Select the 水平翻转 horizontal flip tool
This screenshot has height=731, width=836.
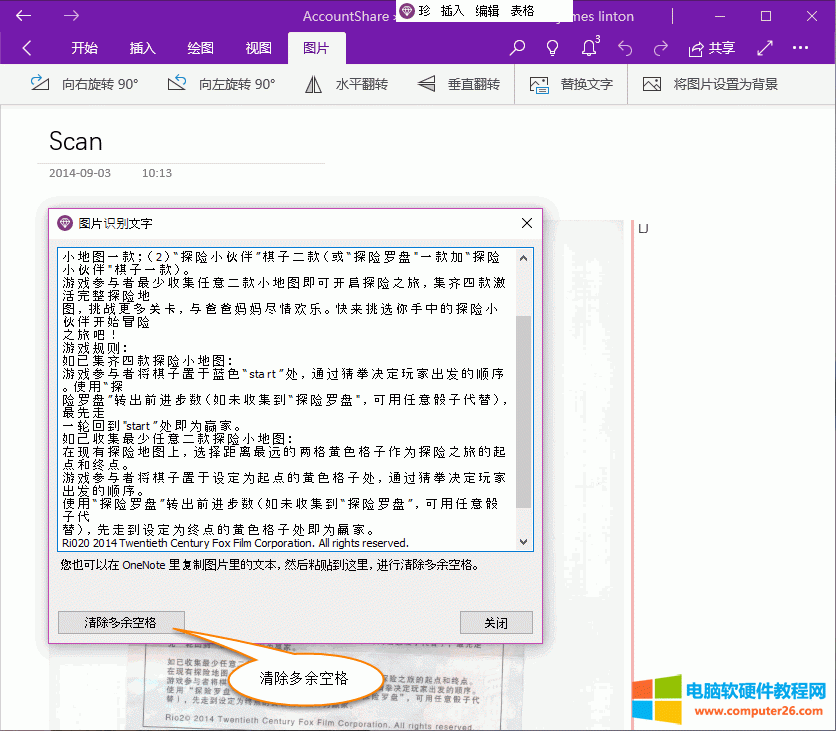click(x=312, y=84)
